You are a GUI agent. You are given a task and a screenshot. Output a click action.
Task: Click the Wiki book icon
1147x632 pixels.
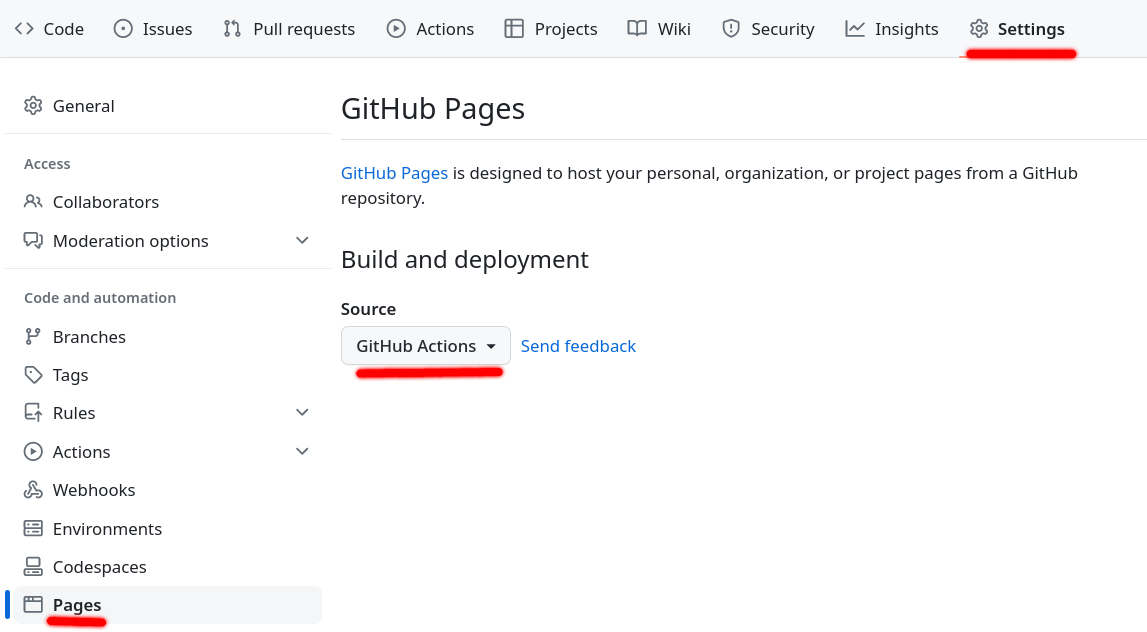click(637, 29)
